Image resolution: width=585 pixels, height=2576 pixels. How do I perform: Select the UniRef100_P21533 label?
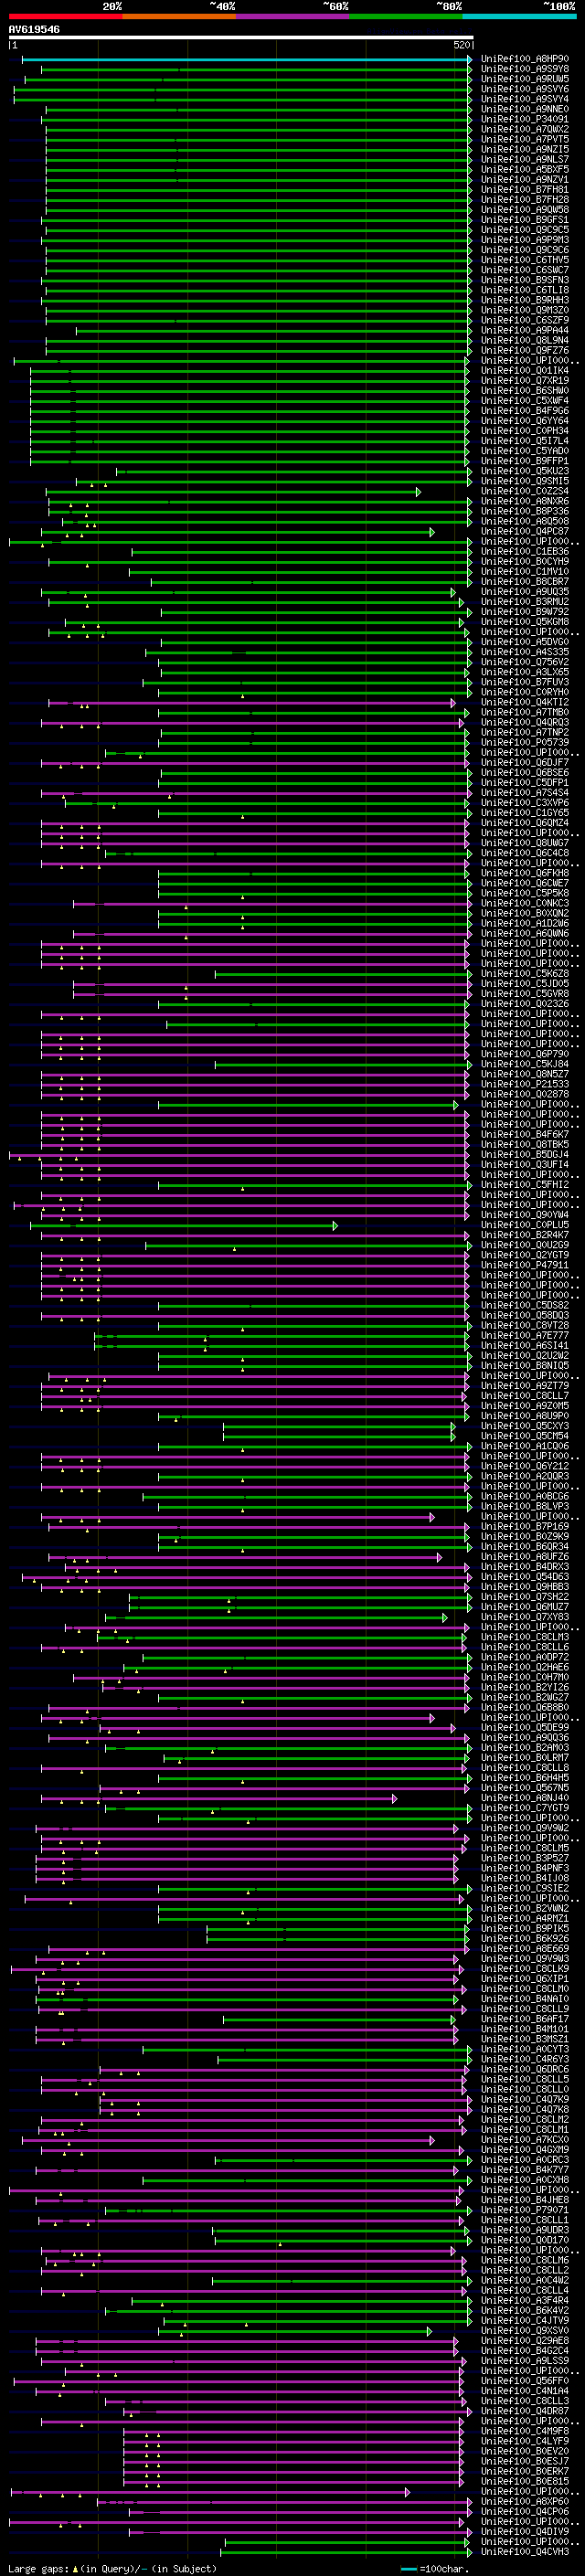pyautogui.click(x=525, y=1084)
